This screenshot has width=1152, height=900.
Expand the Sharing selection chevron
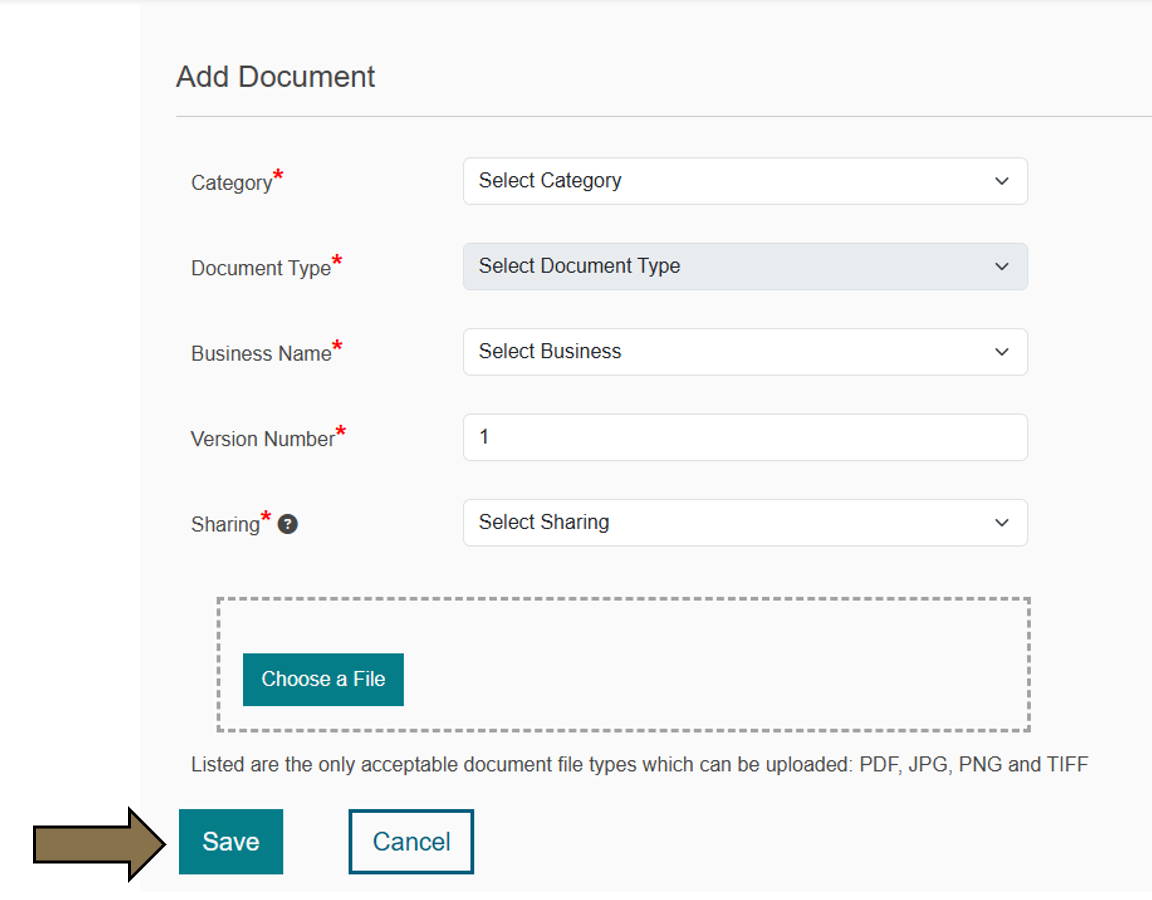click(x=1002, y=522)
